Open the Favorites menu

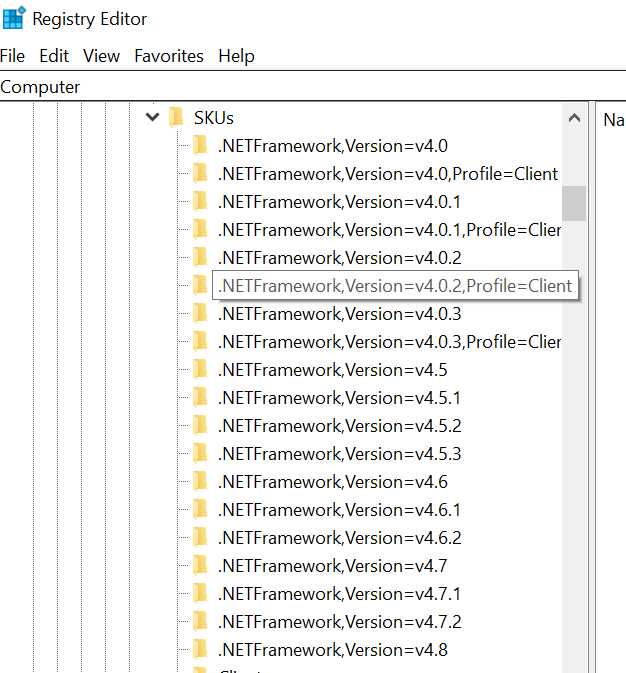click(169, 56)
